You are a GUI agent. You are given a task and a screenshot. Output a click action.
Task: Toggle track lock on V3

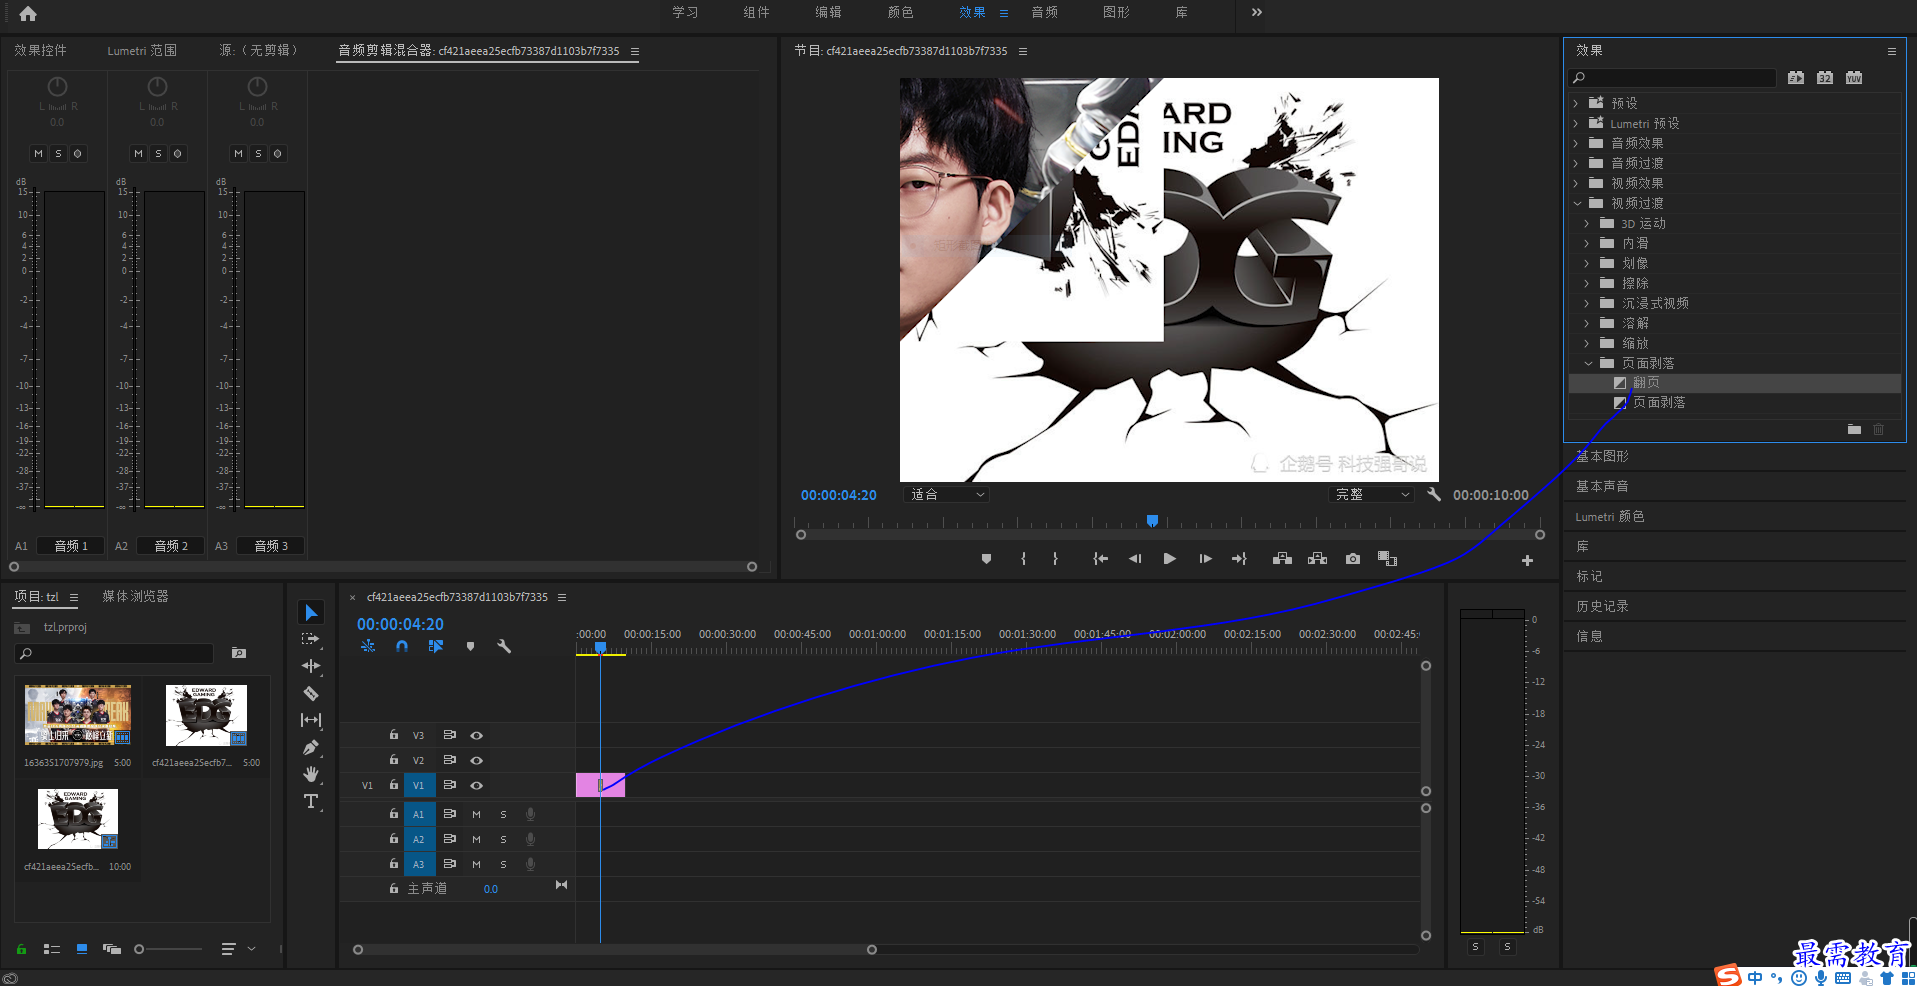point(394,735)
